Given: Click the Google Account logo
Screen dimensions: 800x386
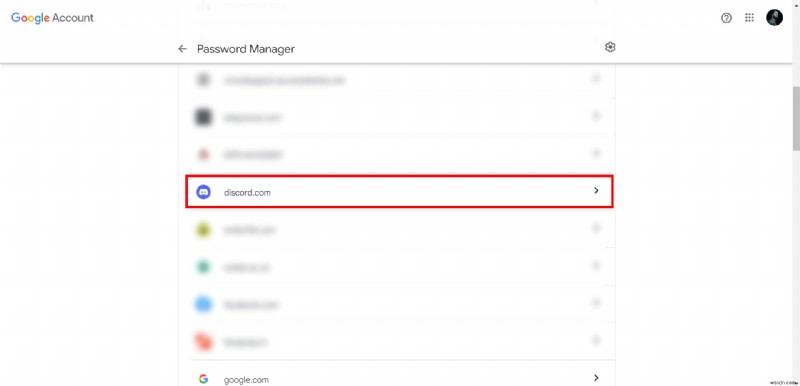Looking at the screenshot, I should coord(53,18).
